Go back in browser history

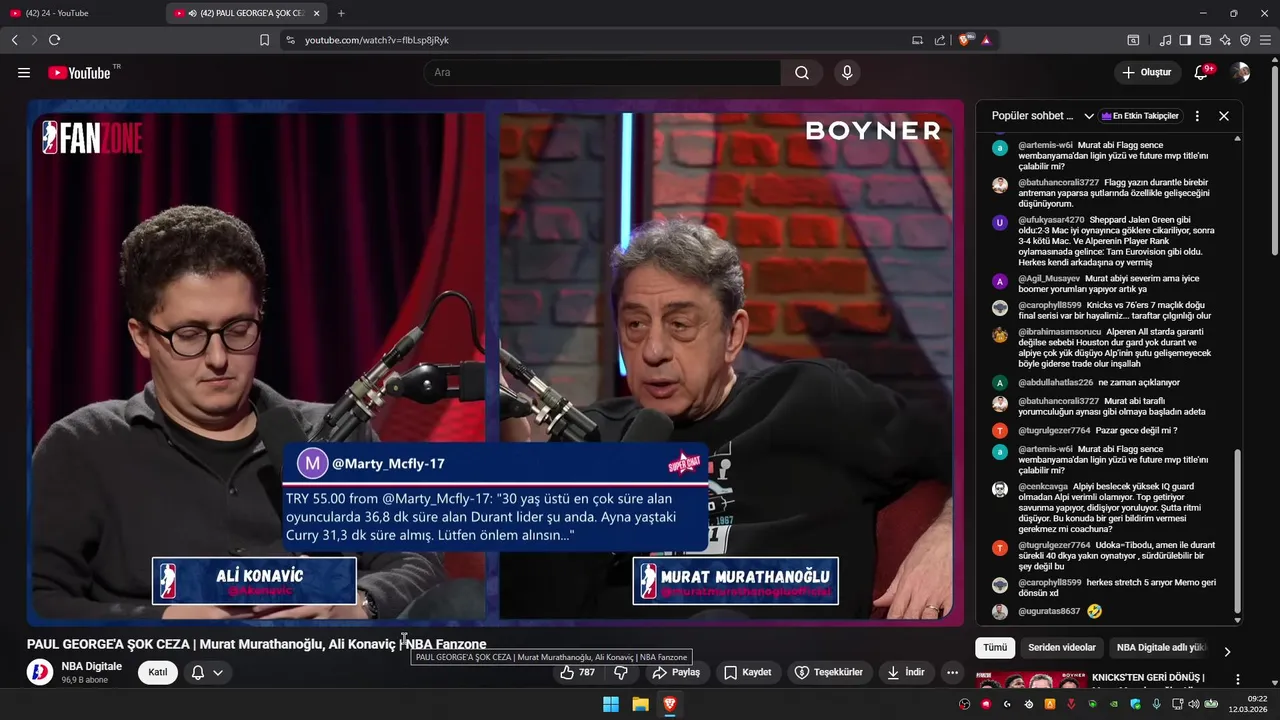(x=14, y=40)
